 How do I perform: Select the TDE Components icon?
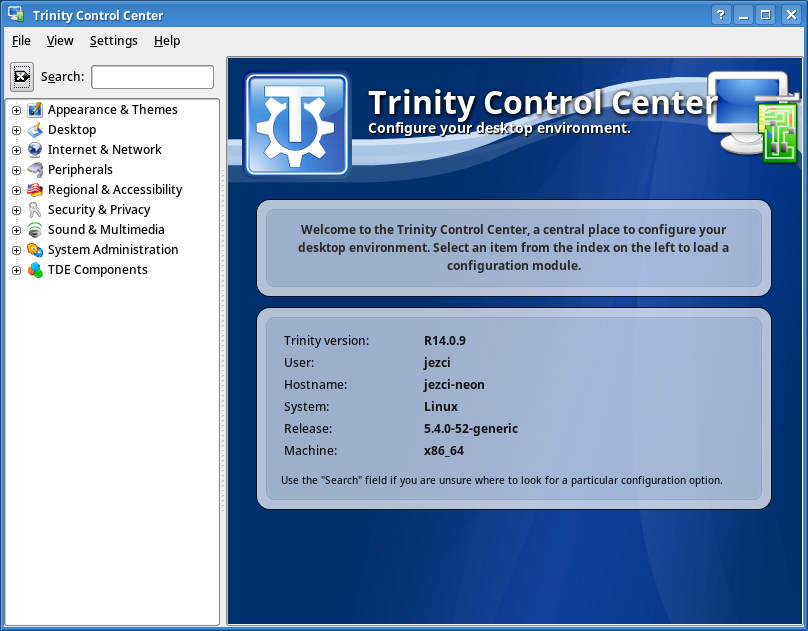[x=35, y=269]
